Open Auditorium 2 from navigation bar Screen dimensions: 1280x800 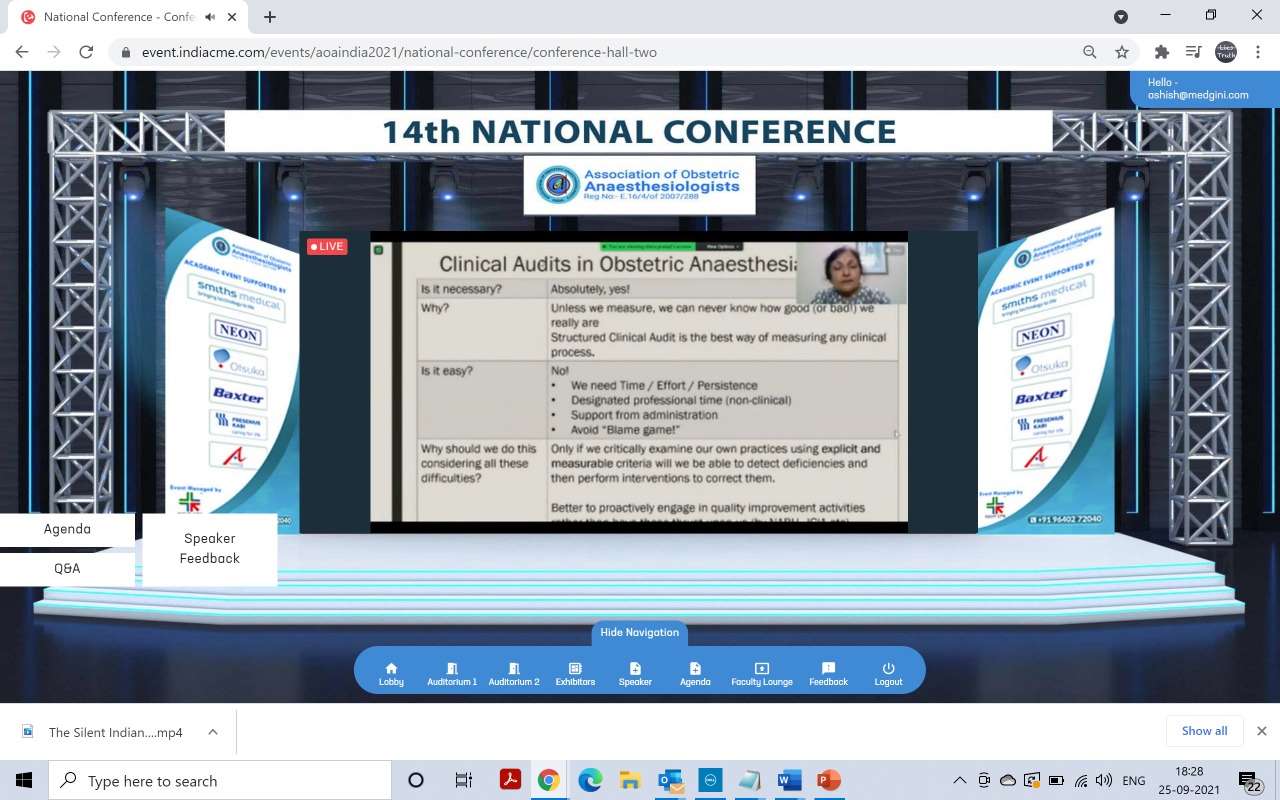[x=514, y=674]
